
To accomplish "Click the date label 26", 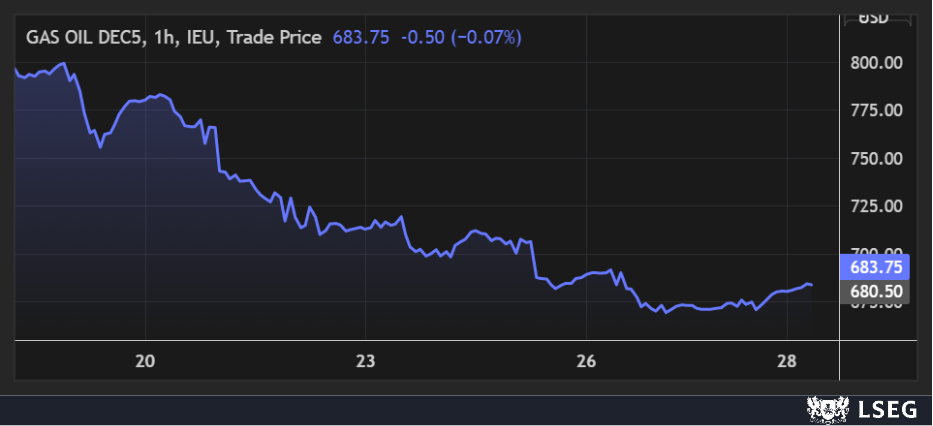I will 586,360.
